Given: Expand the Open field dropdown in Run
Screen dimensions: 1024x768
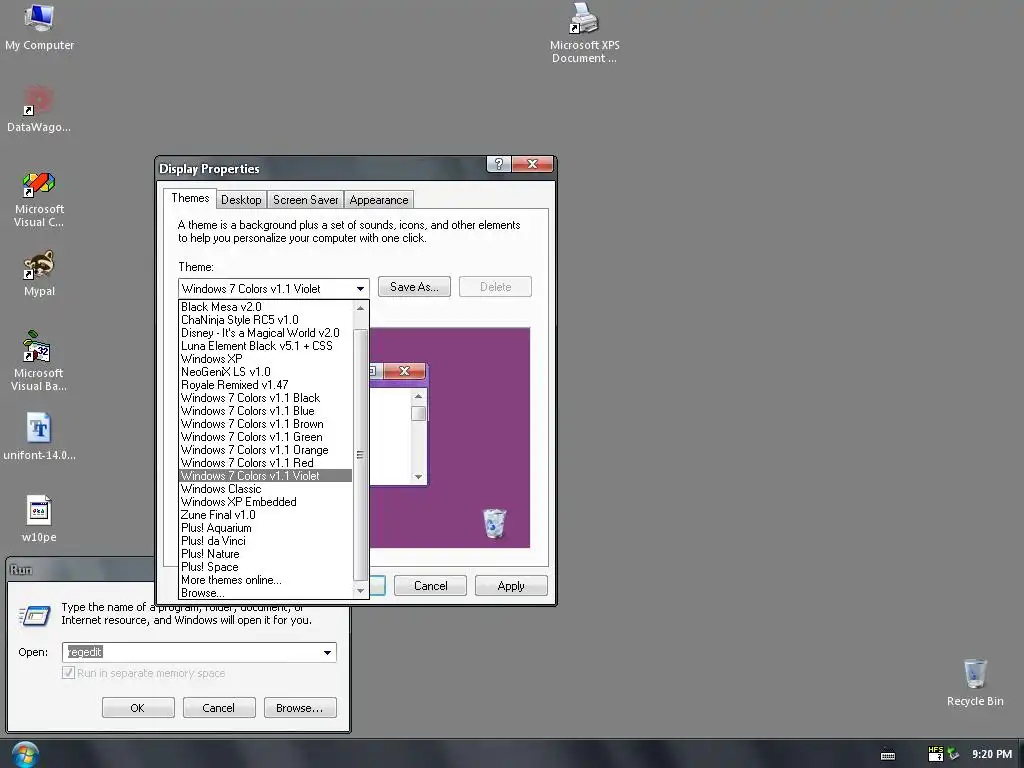Looking at the screenshot, I should click(x=327, y=652).
